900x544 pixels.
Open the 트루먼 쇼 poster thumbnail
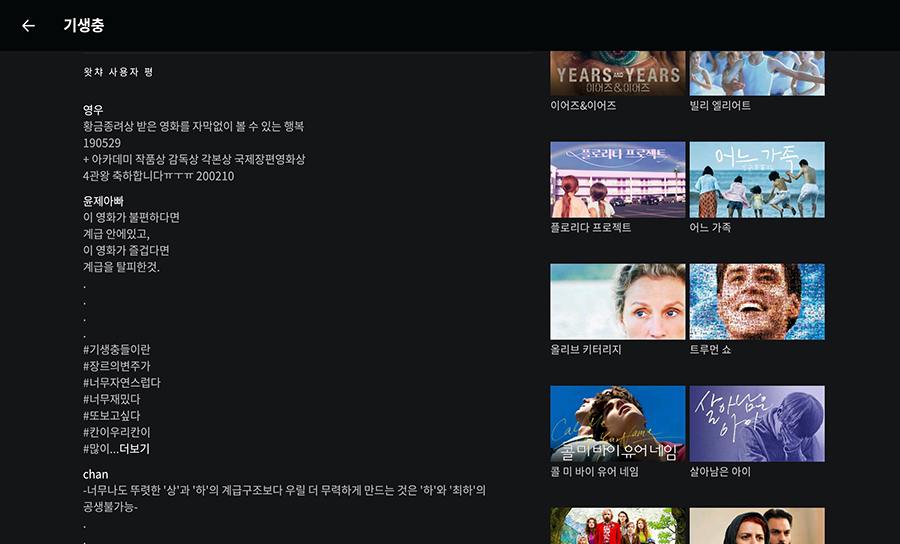pyautogui.click(x=757, y=301)
